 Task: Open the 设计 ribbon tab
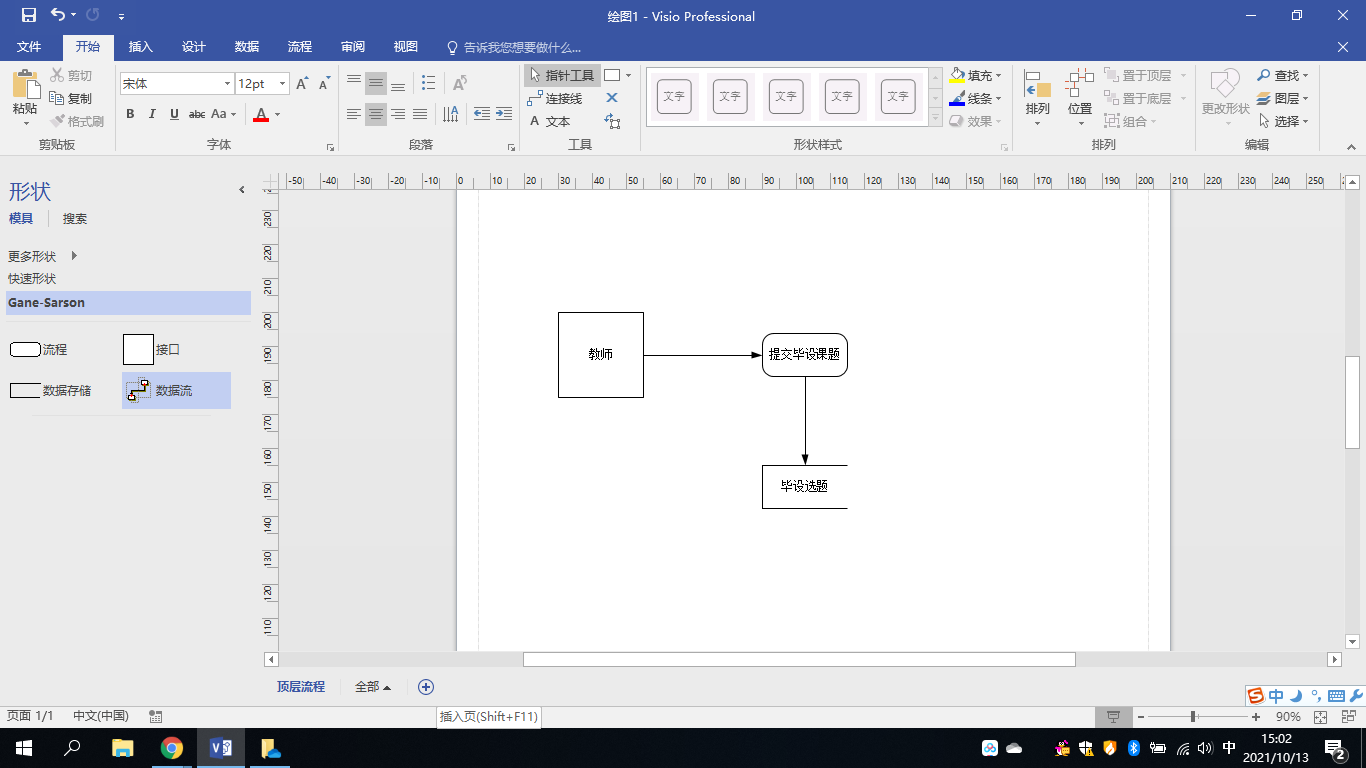(194, 47)
